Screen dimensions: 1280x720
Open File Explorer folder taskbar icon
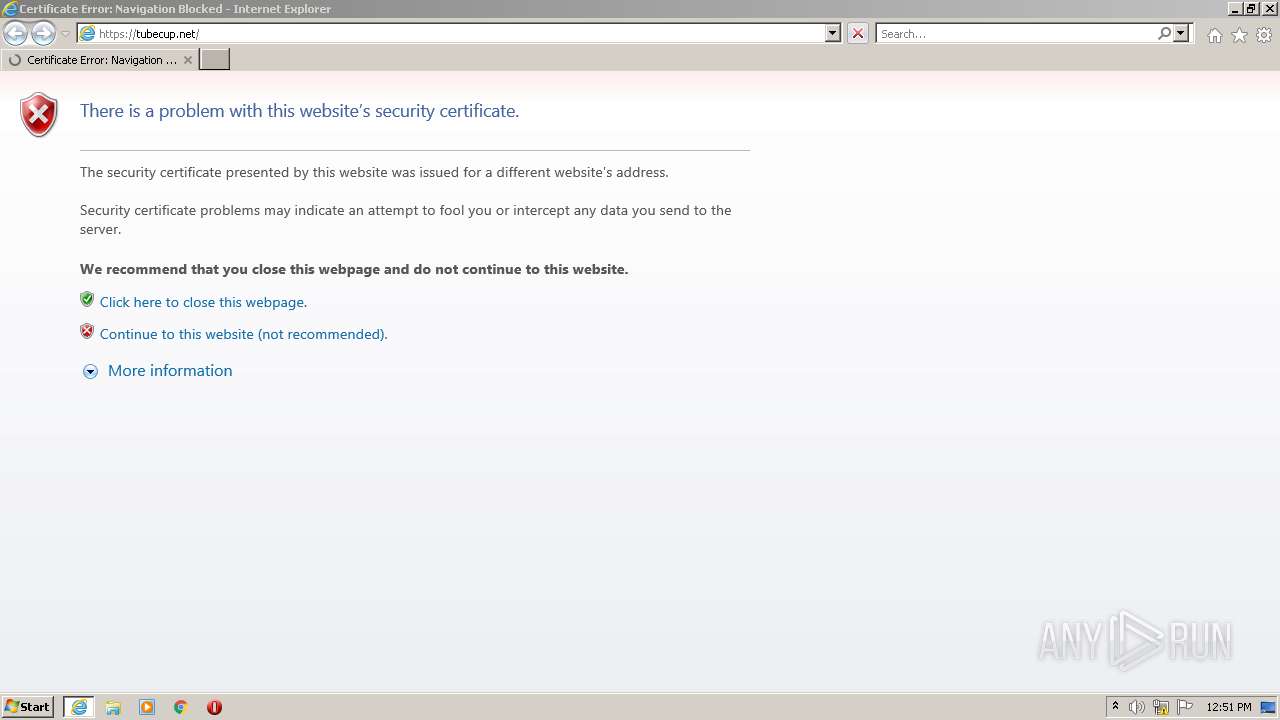coord(113,707)
